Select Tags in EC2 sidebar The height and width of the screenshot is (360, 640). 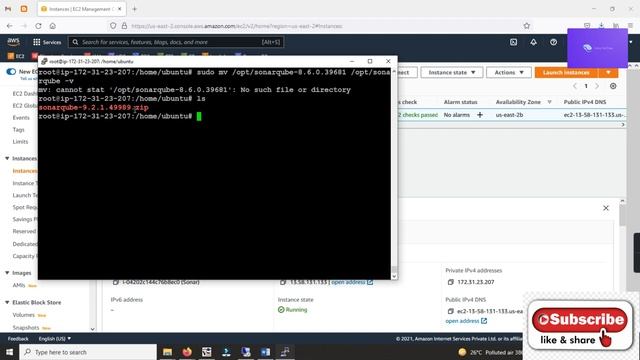click(18, 129)
